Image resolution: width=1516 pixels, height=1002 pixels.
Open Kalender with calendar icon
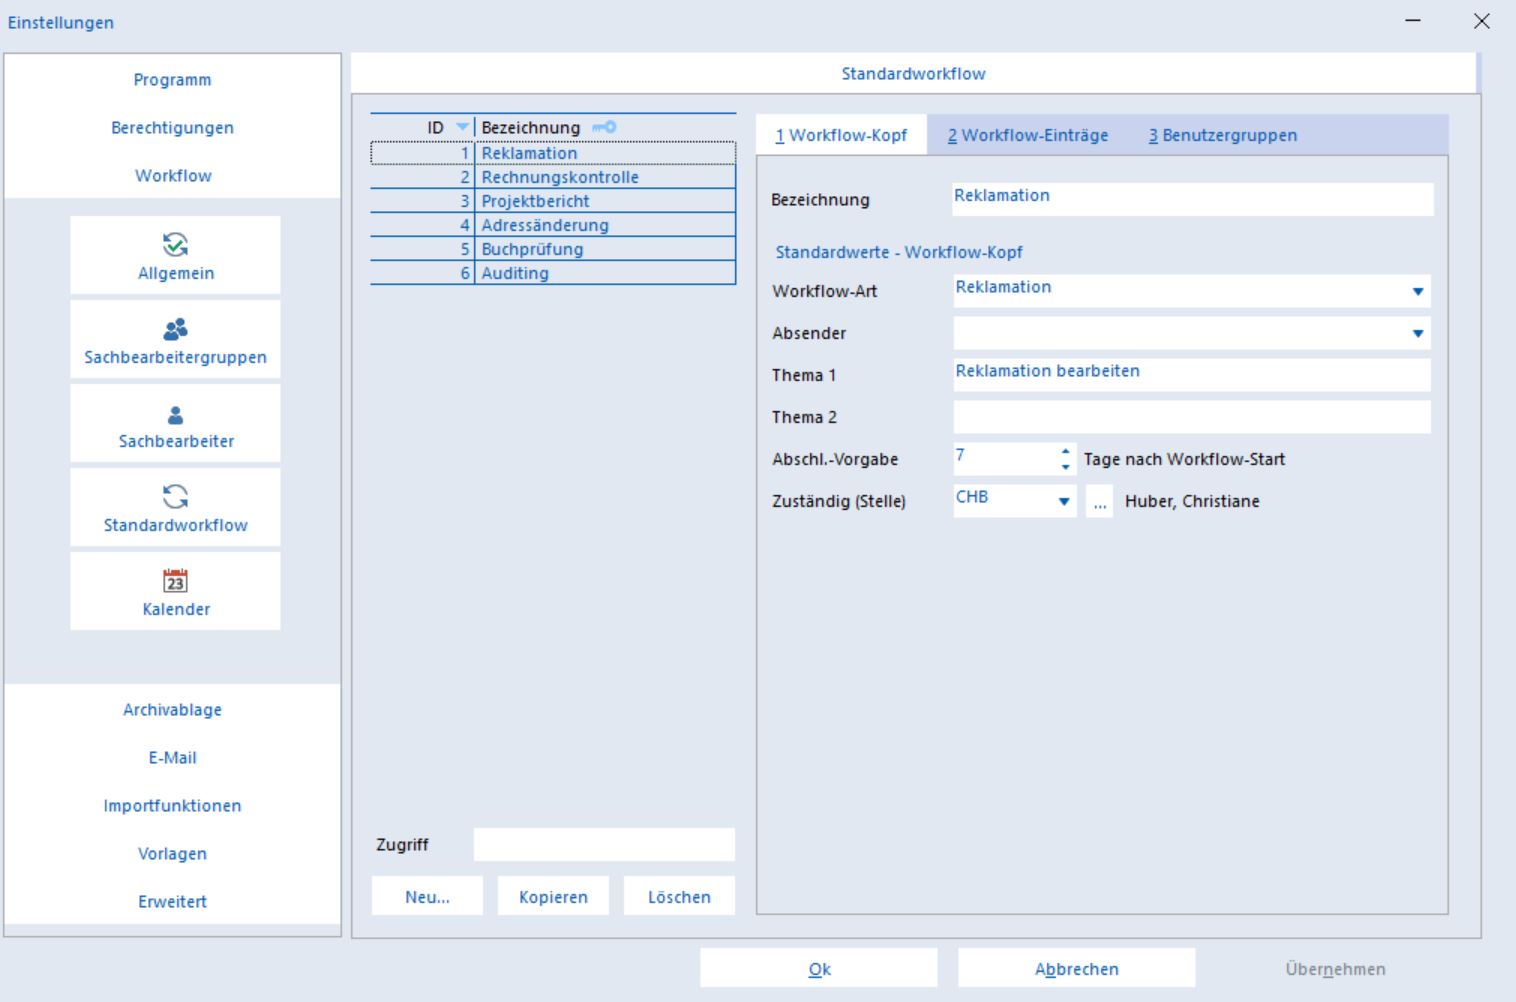coord(175,591)
